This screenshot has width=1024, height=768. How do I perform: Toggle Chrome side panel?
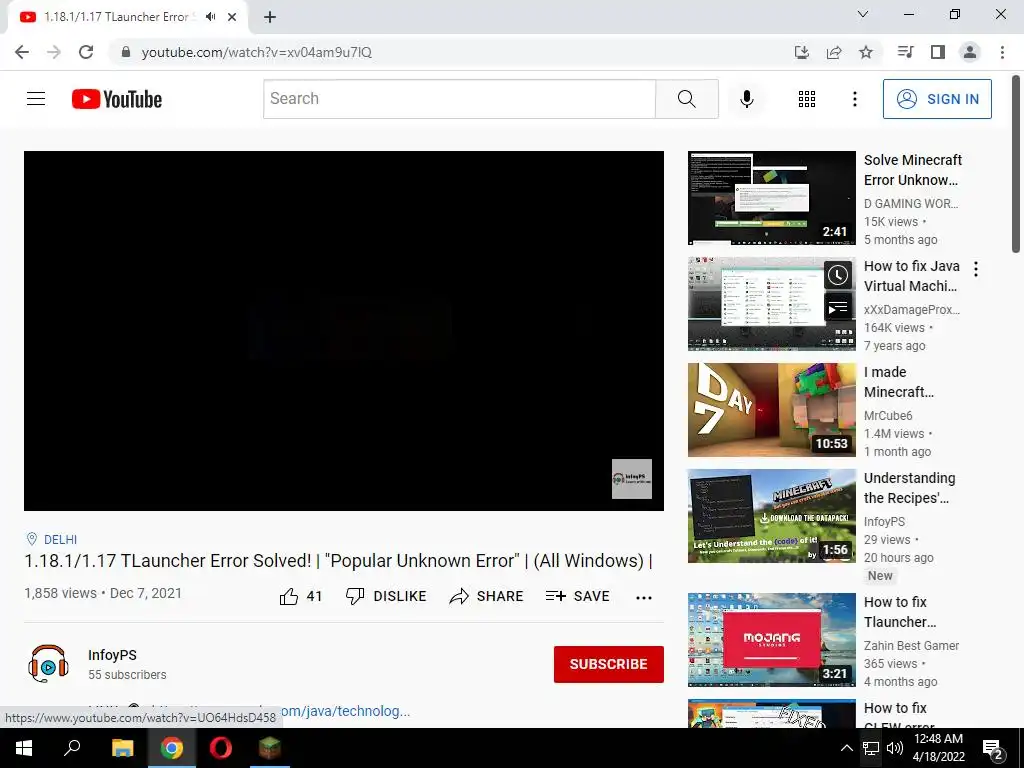coord(938,52)
